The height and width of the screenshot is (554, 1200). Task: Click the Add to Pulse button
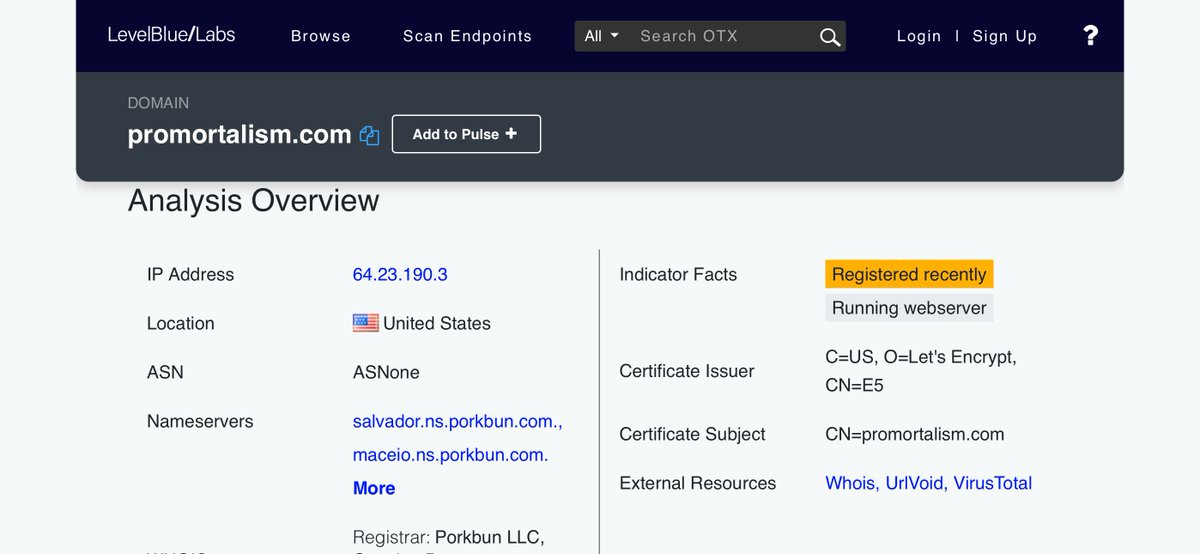coord(466,134)
